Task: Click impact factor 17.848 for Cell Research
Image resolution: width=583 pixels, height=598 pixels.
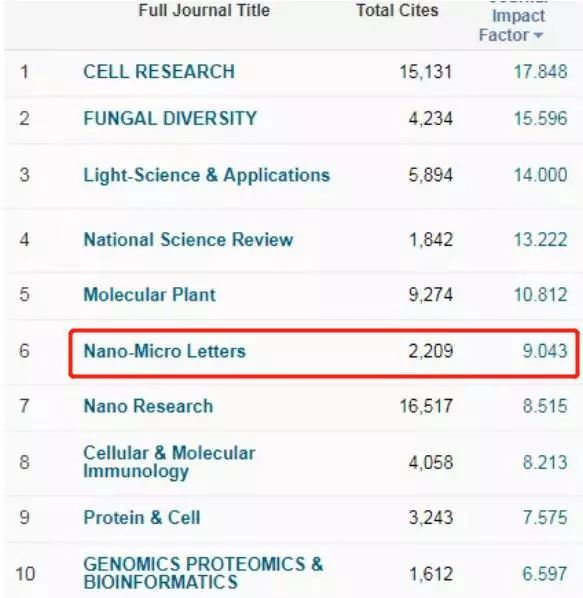Action: (541, 72)
